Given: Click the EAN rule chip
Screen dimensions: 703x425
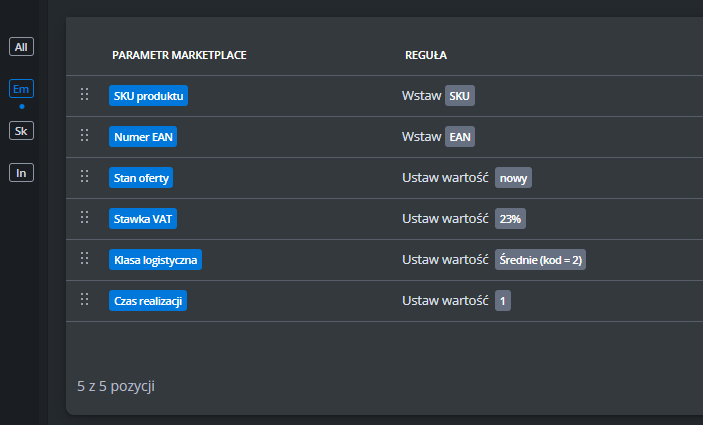Looking at the screenshot, I should coord(460,137).
